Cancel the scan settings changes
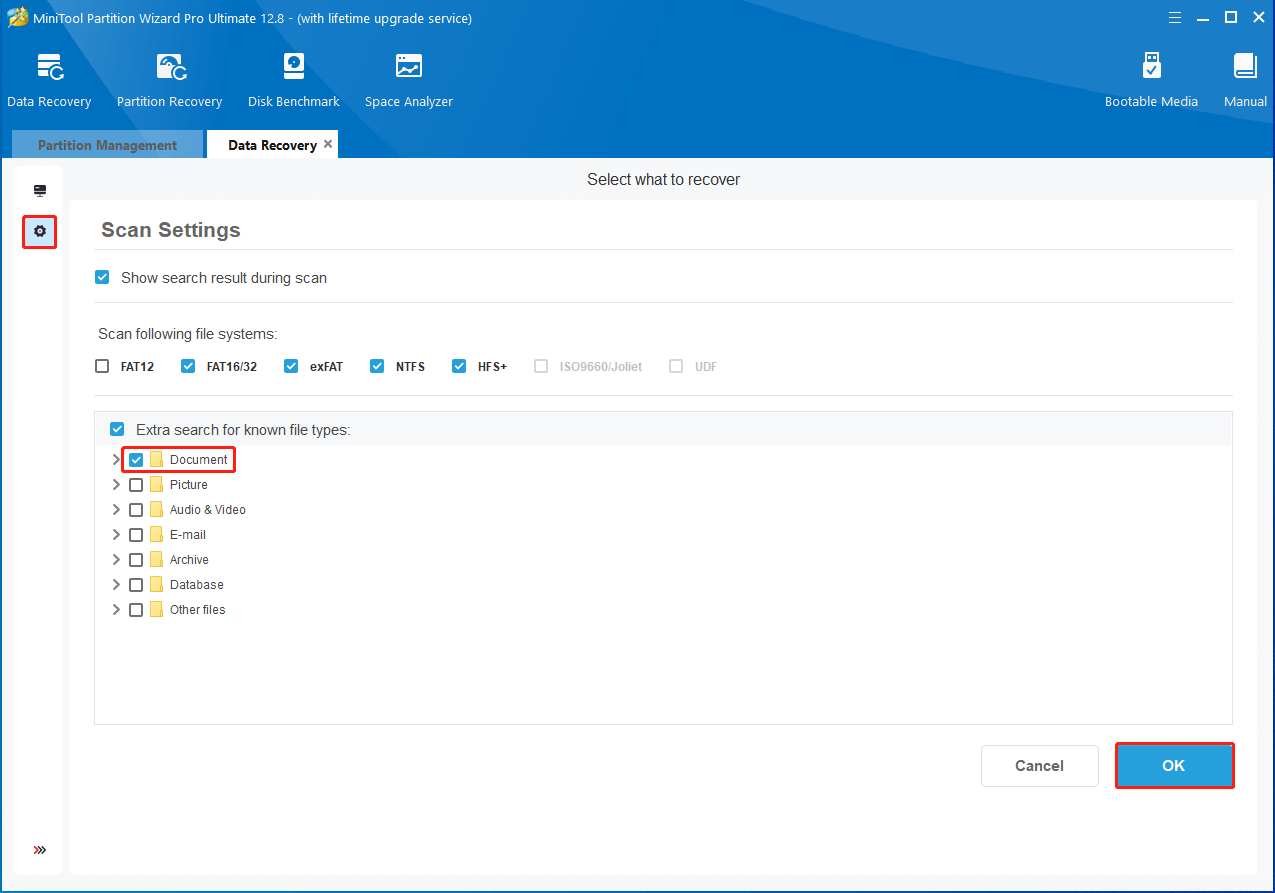The height and width of the screenshot is (893, 1275). [x=1040, y=766]
